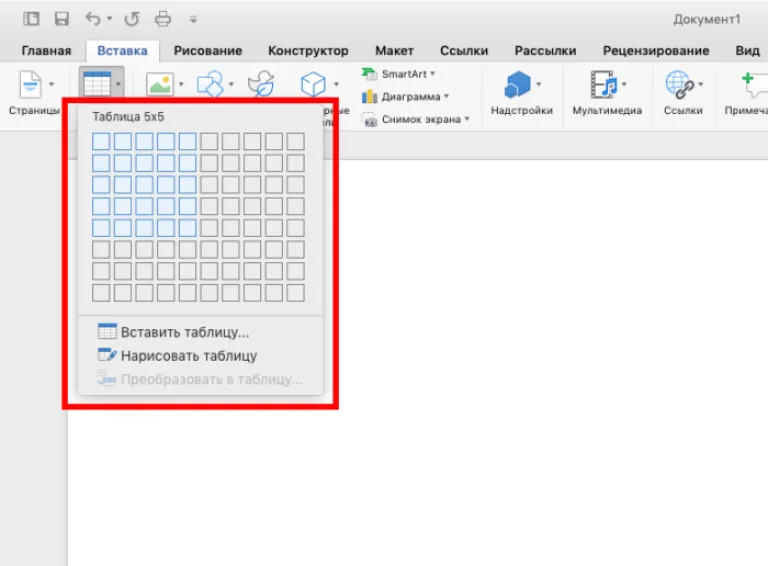Expand the Надстройки dropdown arrow
The height and width of the screenshot is (566, 768).
539,84
